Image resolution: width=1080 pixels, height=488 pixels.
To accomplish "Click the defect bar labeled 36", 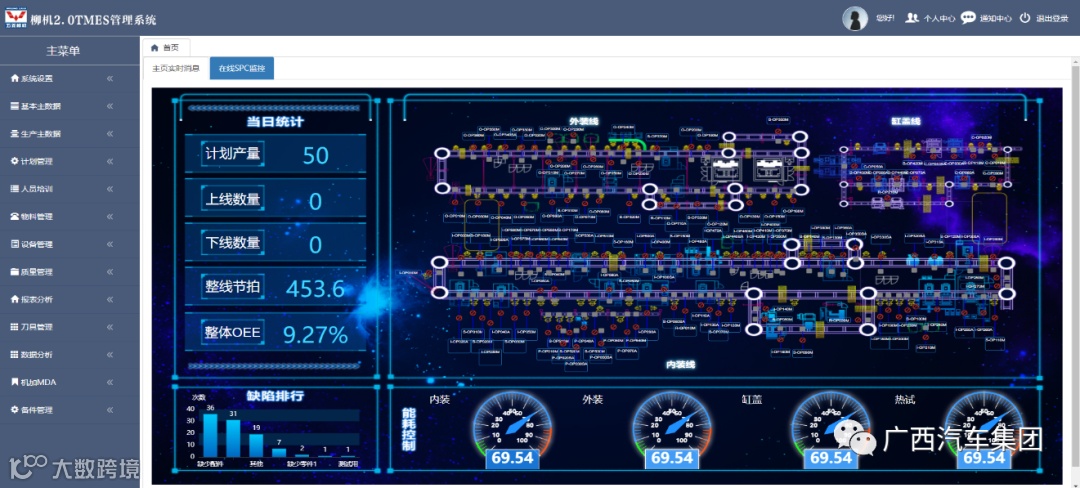I will click(210, 435).
